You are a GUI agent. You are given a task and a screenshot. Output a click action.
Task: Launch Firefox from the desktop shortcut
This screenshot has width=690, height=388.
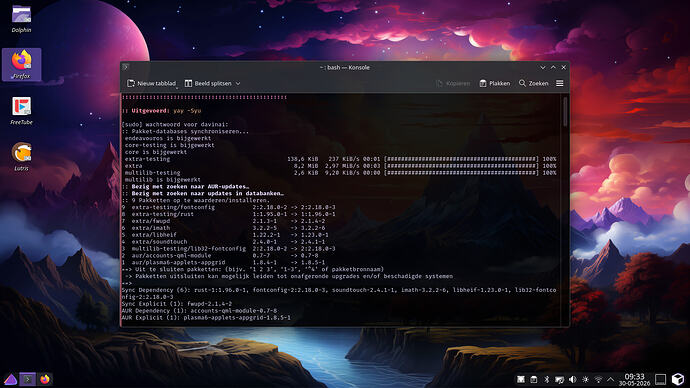21,65
